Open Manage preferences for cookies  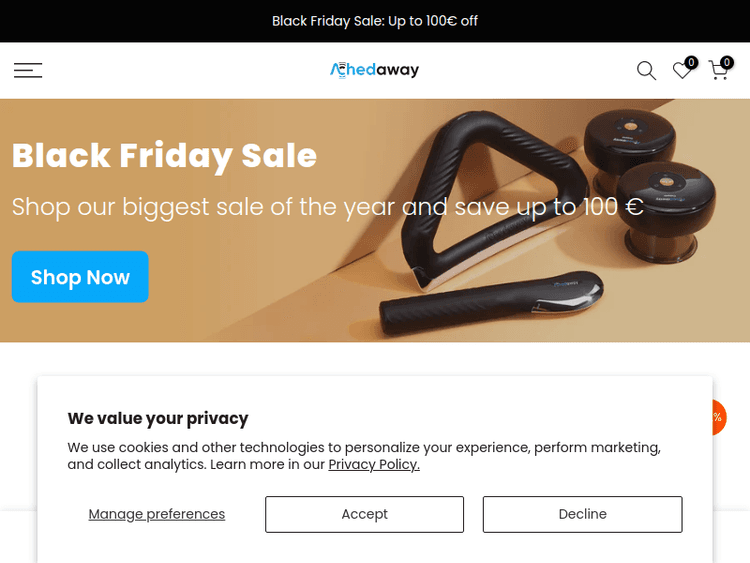coord(157,514)
